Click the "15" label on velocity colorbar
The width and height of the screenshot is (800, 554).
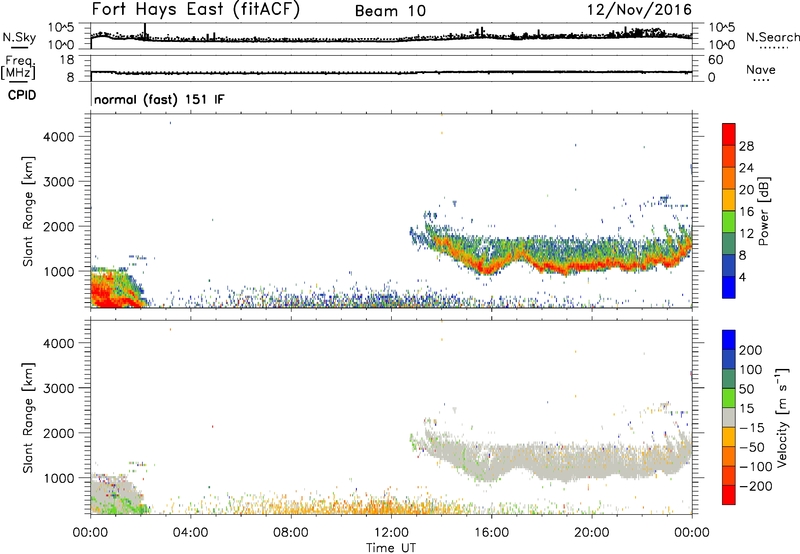coord(746,408)
